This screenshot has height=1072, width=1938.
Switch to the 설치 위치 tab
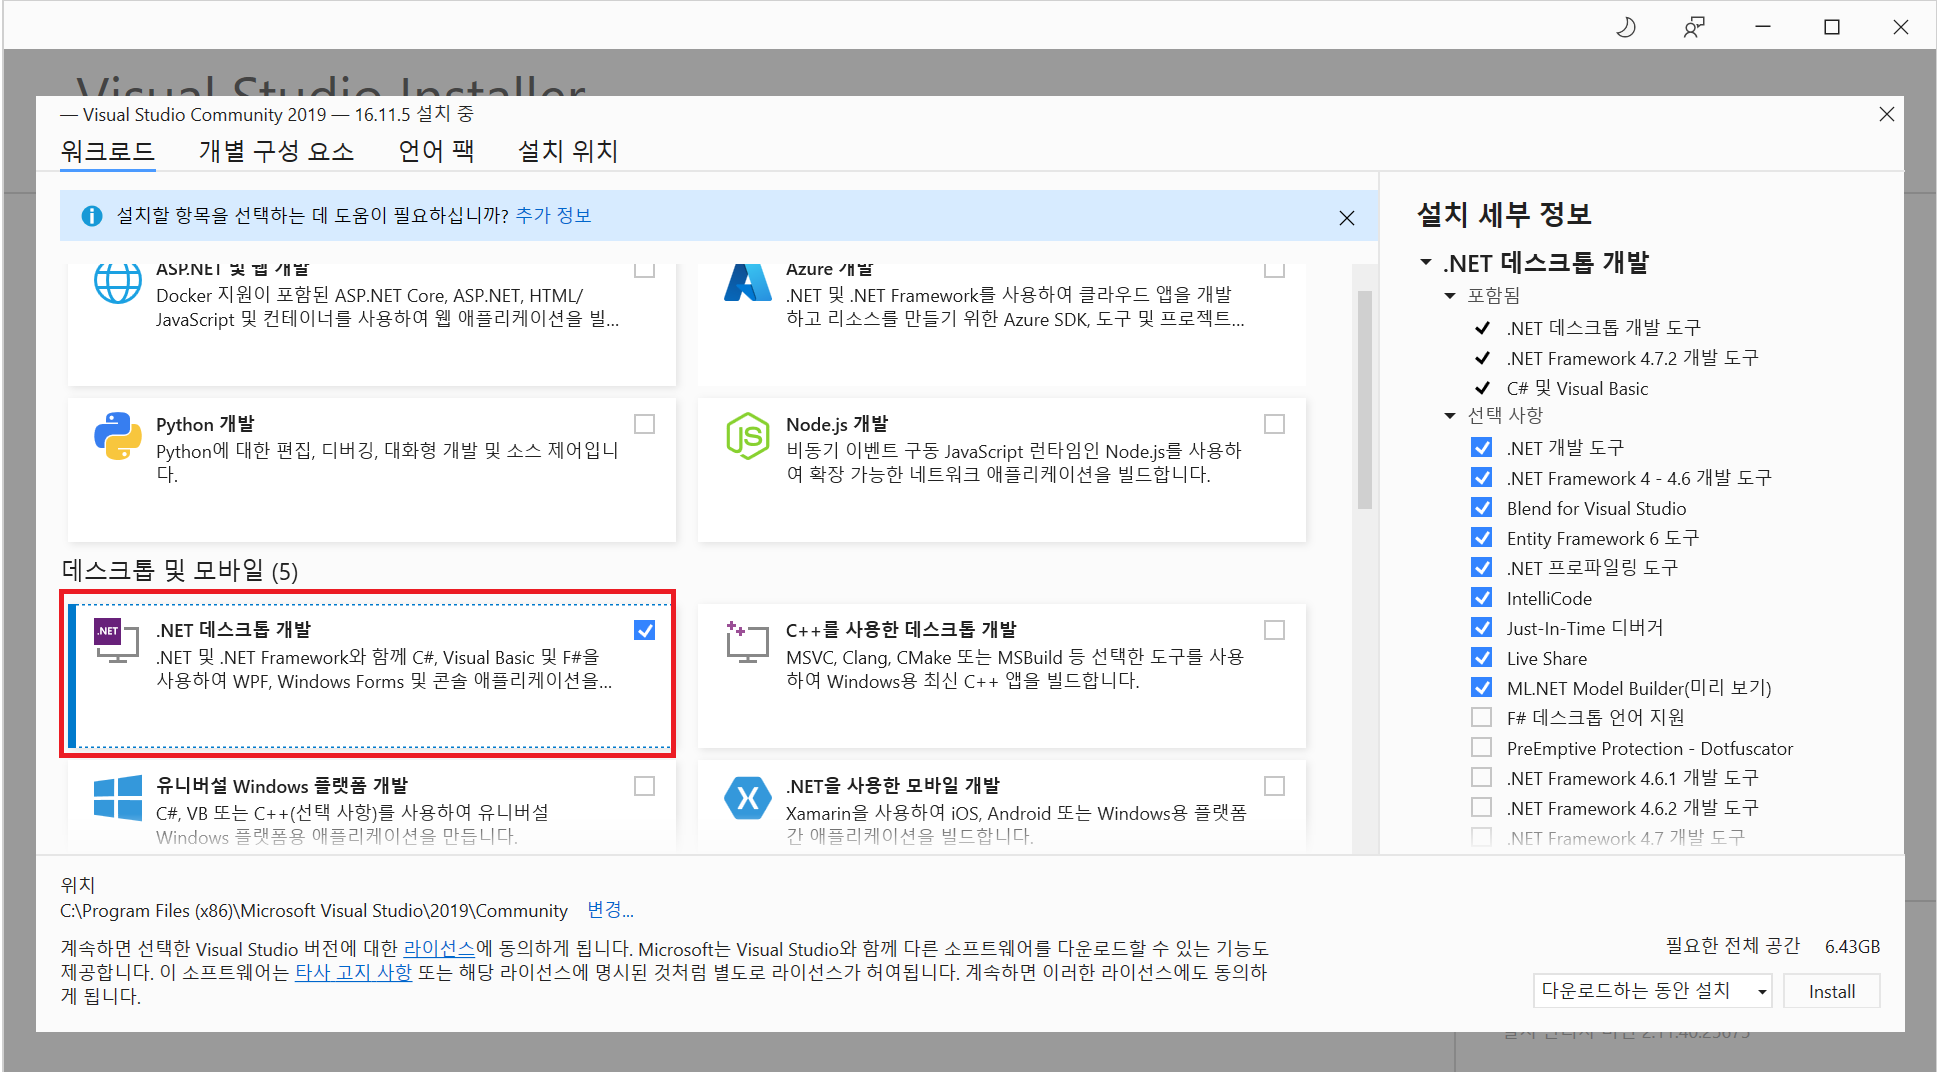coord(568,151)
